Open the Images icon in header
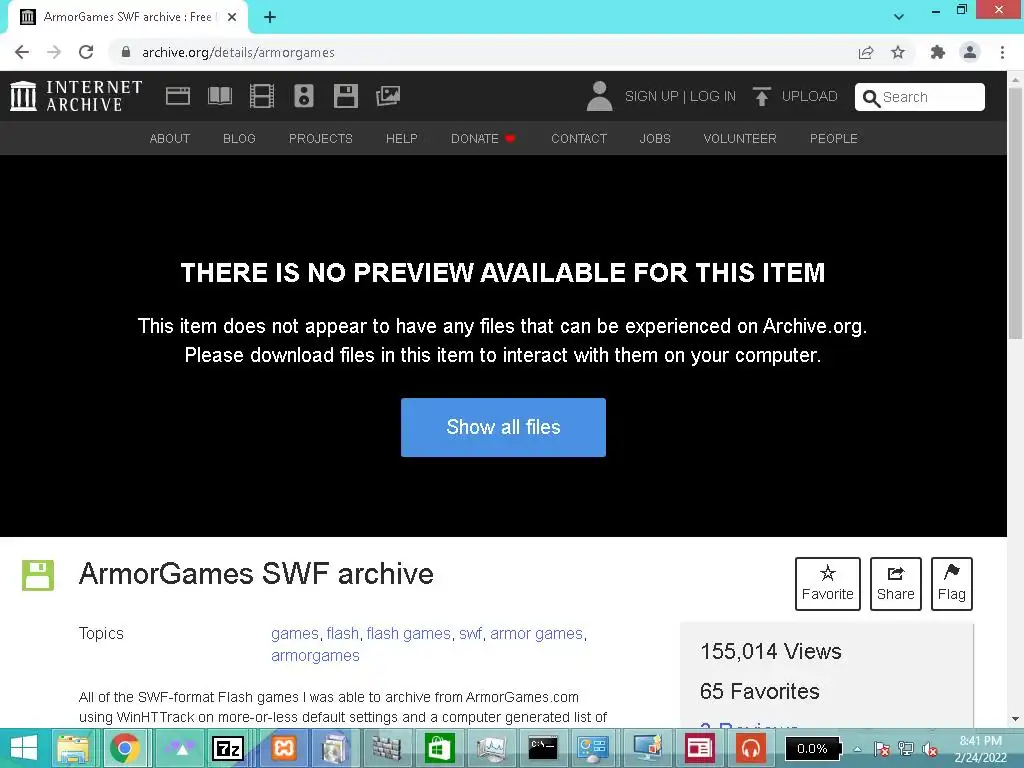Image resolution: width=1024 pixels, height=768 pixels. pos(388,96)
